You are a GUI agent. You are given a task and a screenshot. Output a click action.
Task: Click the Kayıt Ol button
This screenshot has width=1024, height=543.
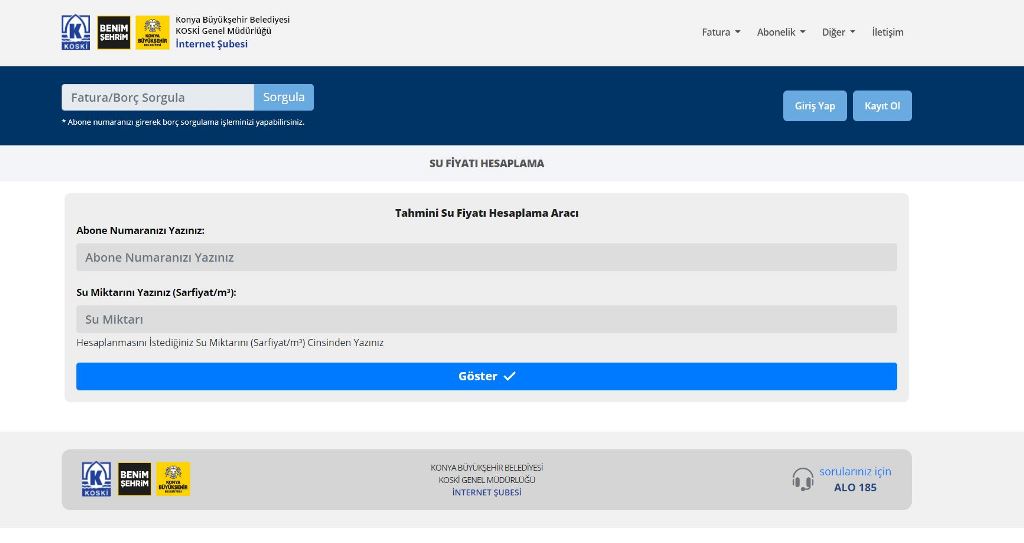pyautogui.click(x=882, y=106)
